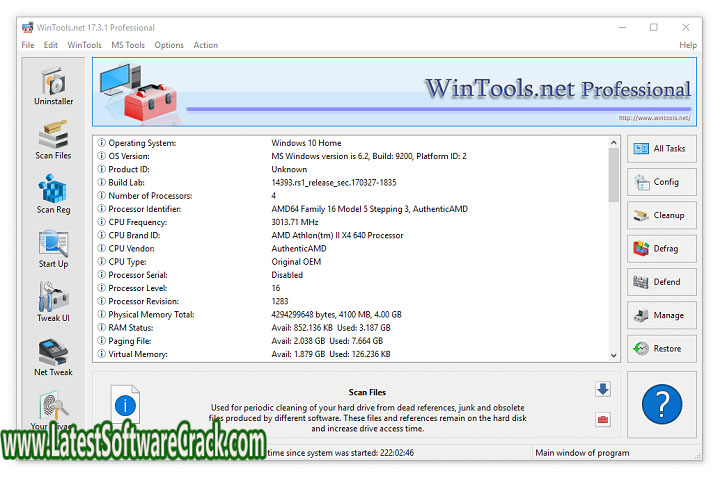
Task: Open the MS Tools menu
Action: coord(128,45)
